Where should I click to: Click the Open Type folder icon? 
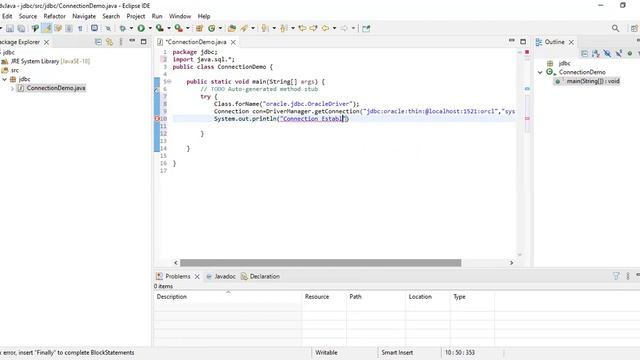pyautogui.click(x=232, y=28)
